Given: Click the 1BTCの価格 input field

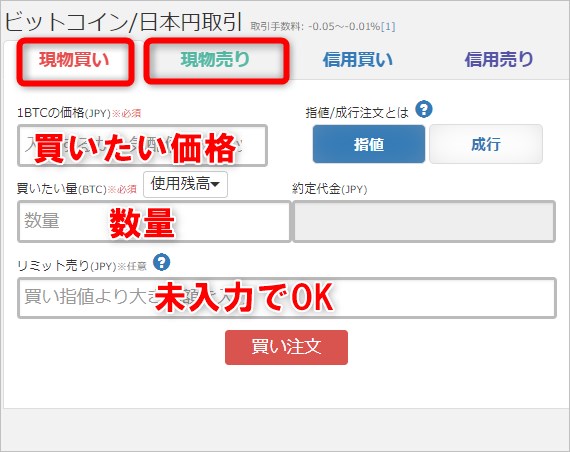Looking at the screenshot, I should 142,145.
